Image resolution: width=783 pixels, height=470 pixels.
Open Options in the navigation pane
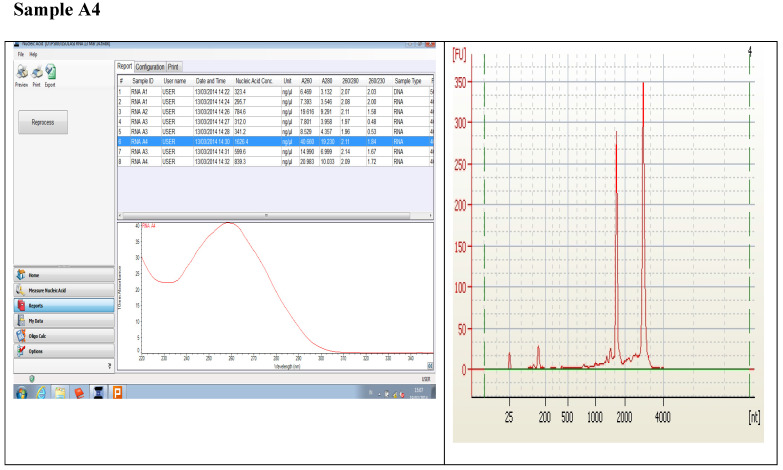(x=64, y=351)
